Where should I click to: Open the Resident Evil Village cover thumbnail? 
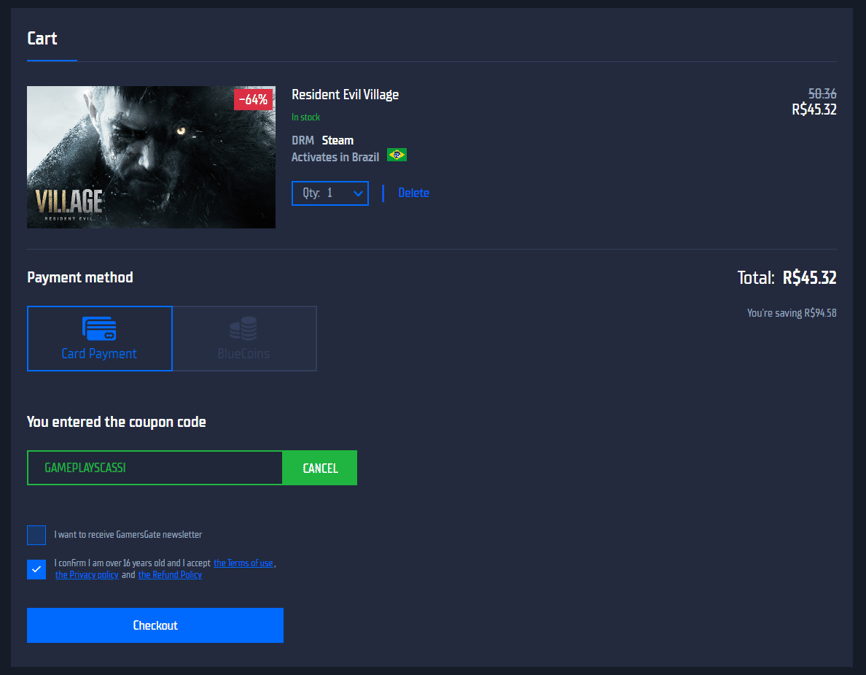[151, 157]
